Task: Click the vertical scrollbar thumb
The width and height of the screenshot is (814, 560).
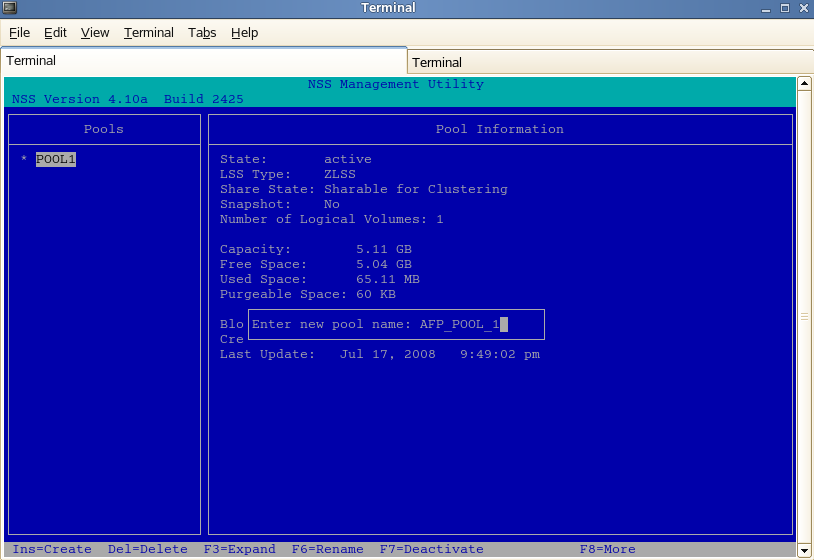Action: pos(804,317)
